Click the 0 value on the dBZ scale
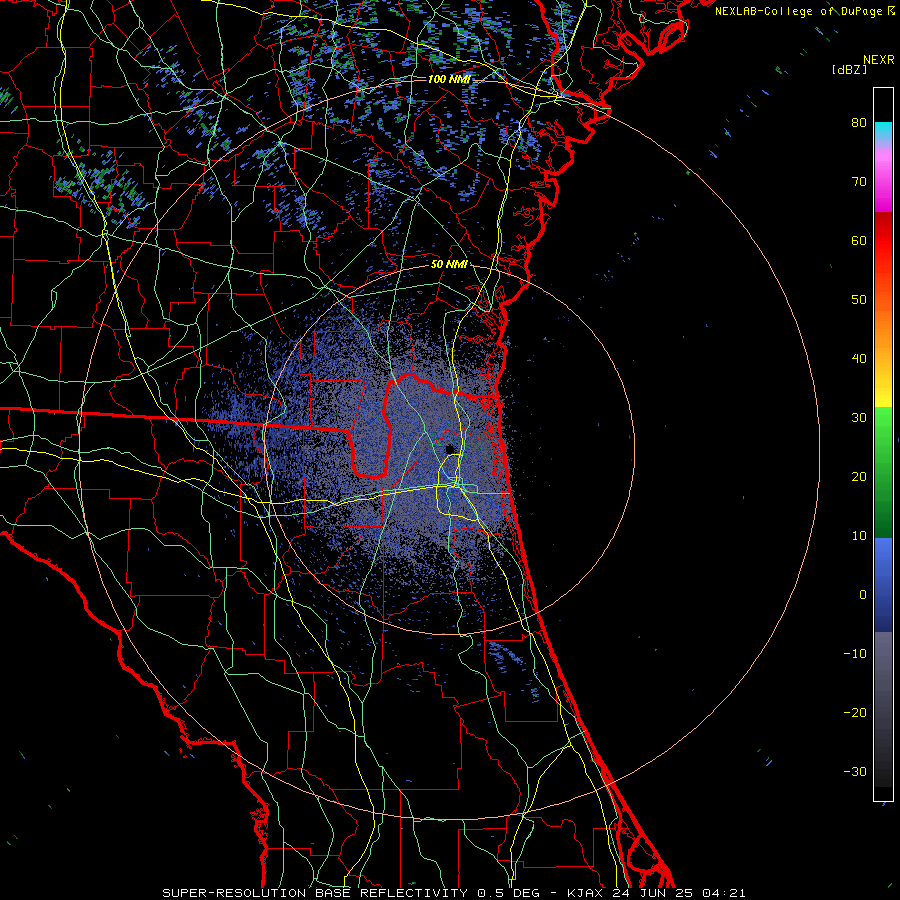 (863, 595)
